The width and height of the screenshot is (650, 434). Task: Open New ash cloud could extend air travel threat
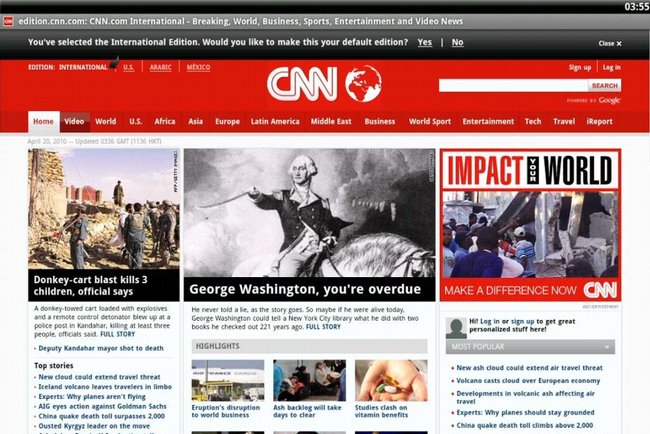click(529, 368)
